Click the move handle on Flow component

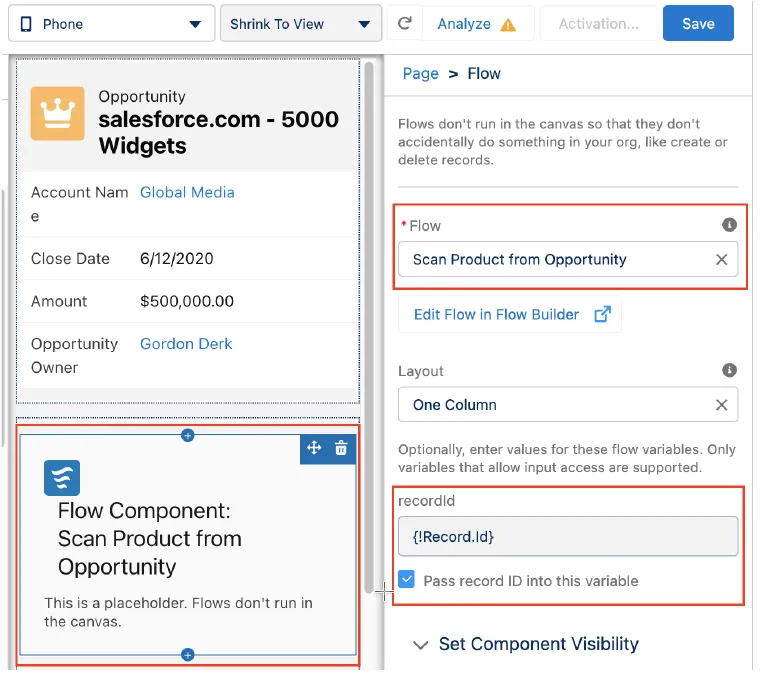point(316,450)
